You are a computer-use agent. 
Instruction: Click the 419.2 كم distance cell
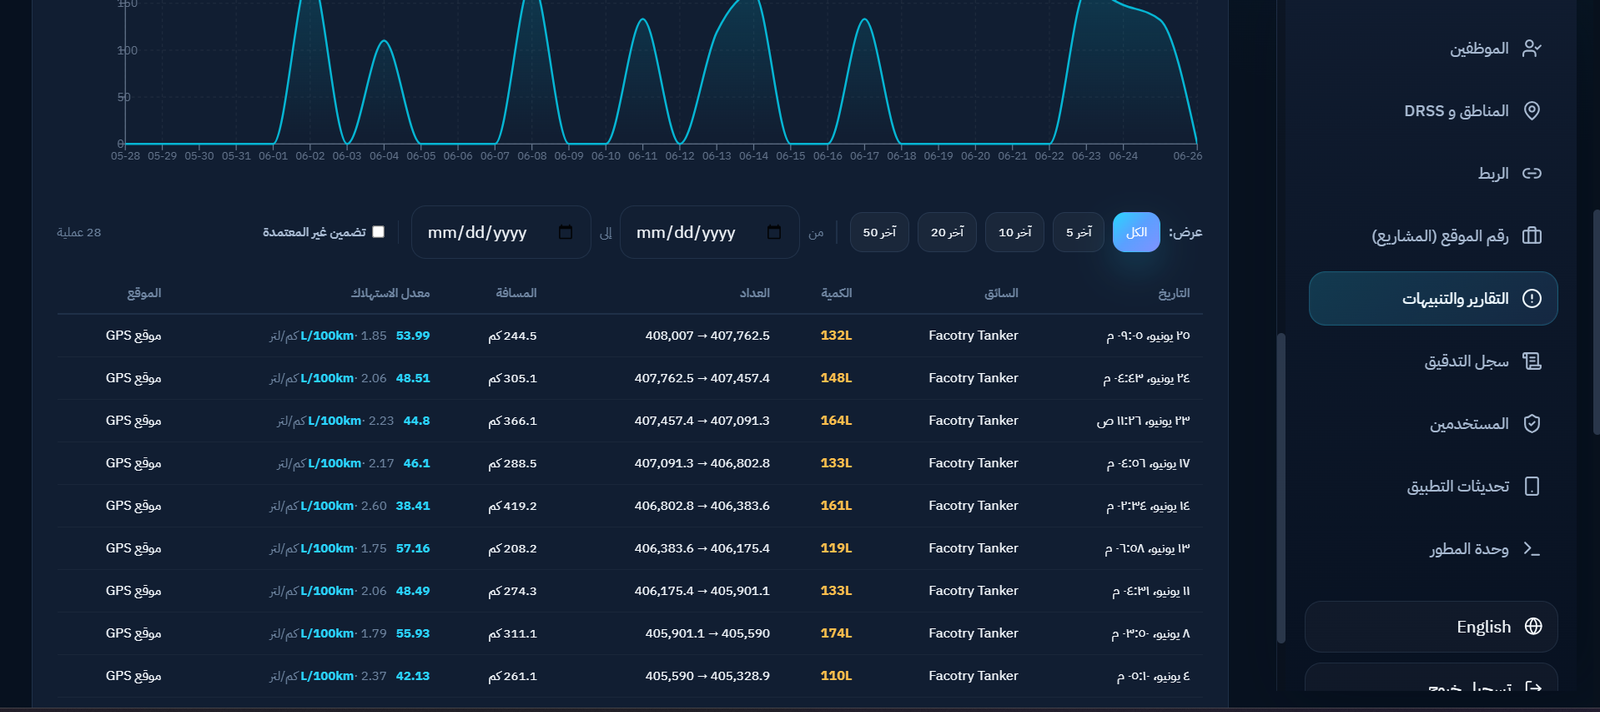pyautogui.click(x=512, y=506)
